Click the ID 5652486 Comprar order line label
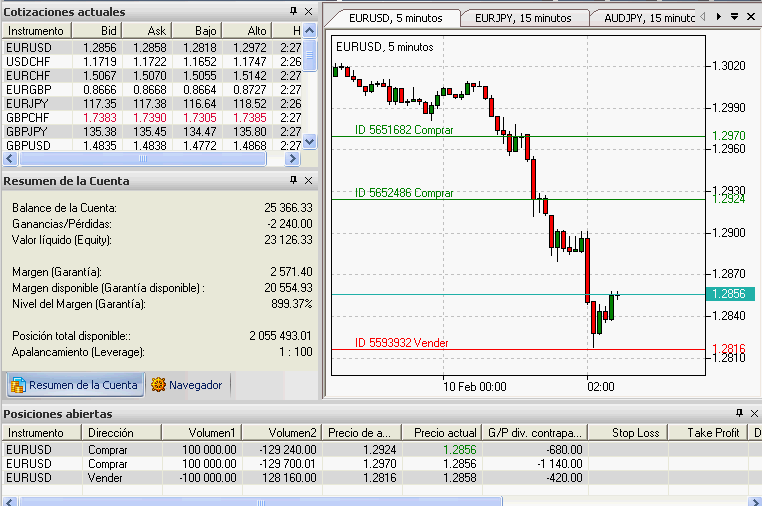The height and width of the screenshot is (506, 762). point(404,193)
